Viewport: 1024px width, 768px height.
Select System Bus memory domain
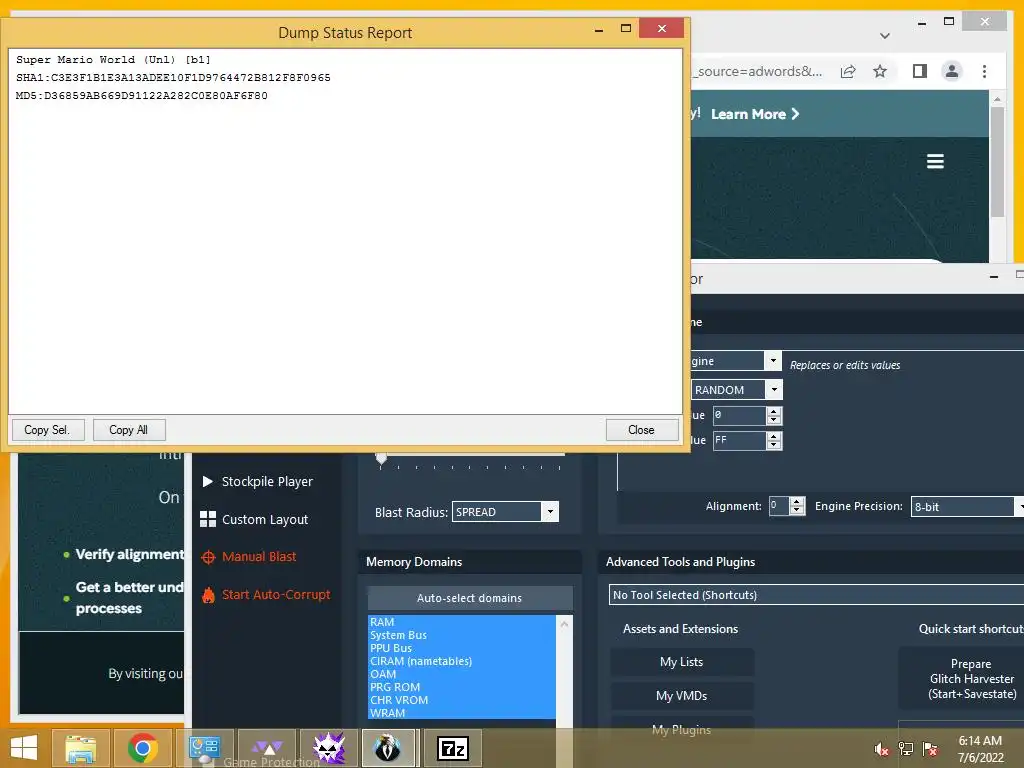(x=462, y=635)
